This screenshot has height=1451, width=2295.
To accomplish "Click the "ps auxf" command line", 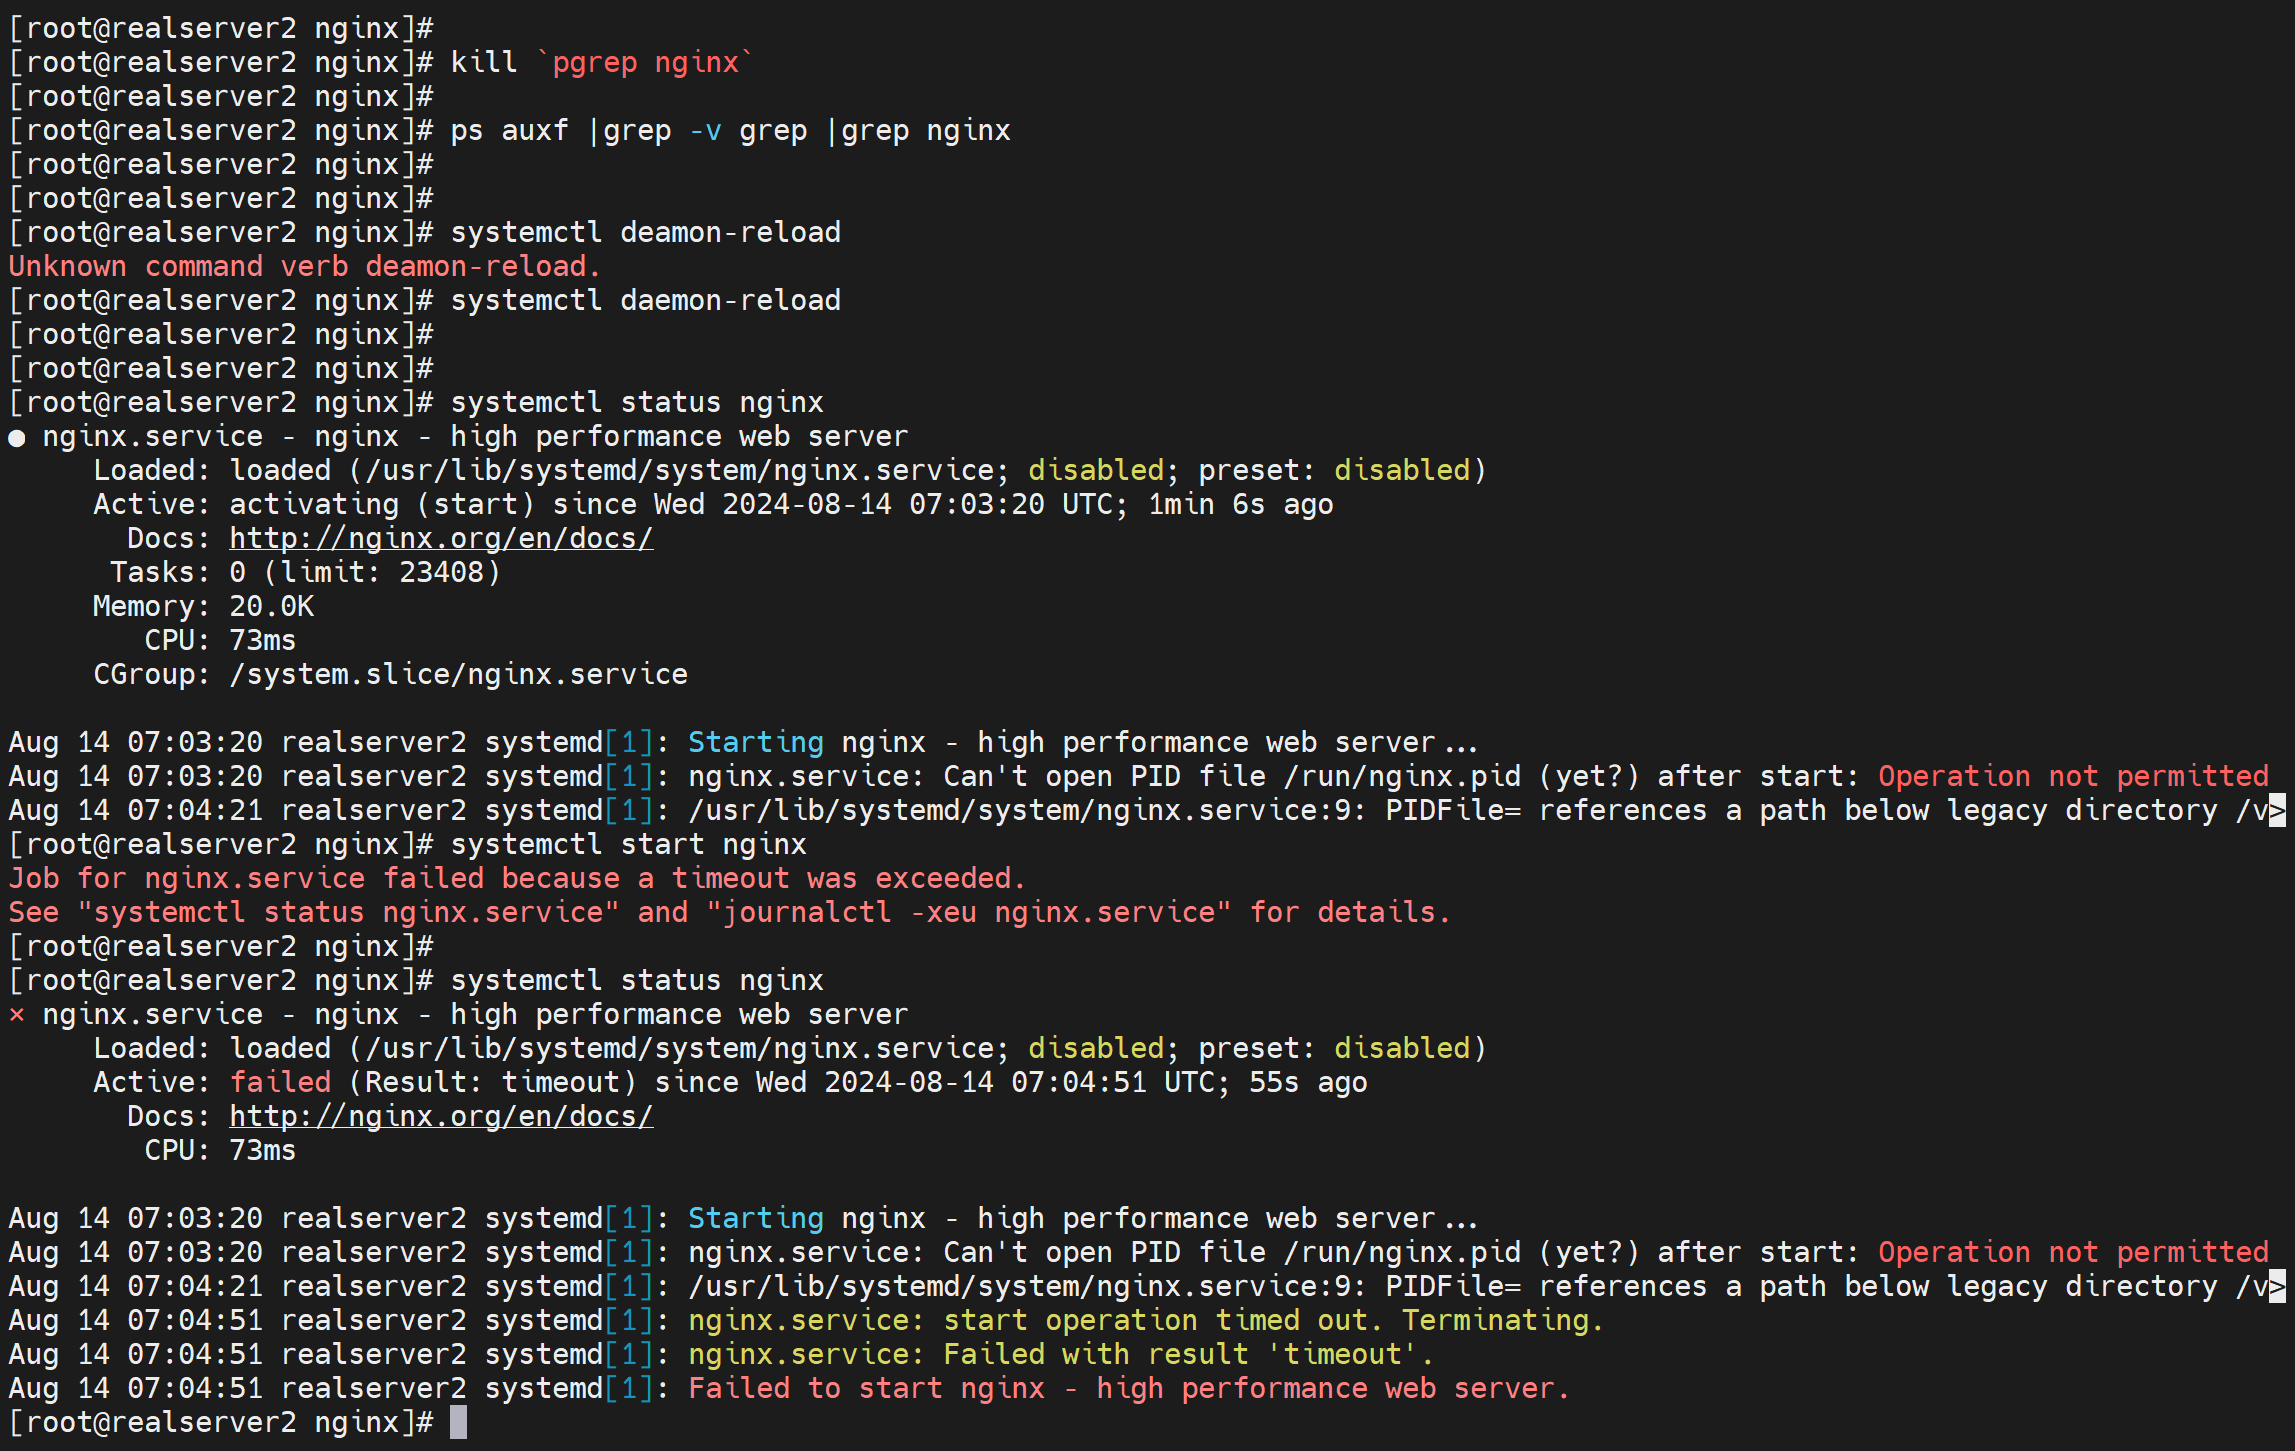I will click(x=730, y=131).
